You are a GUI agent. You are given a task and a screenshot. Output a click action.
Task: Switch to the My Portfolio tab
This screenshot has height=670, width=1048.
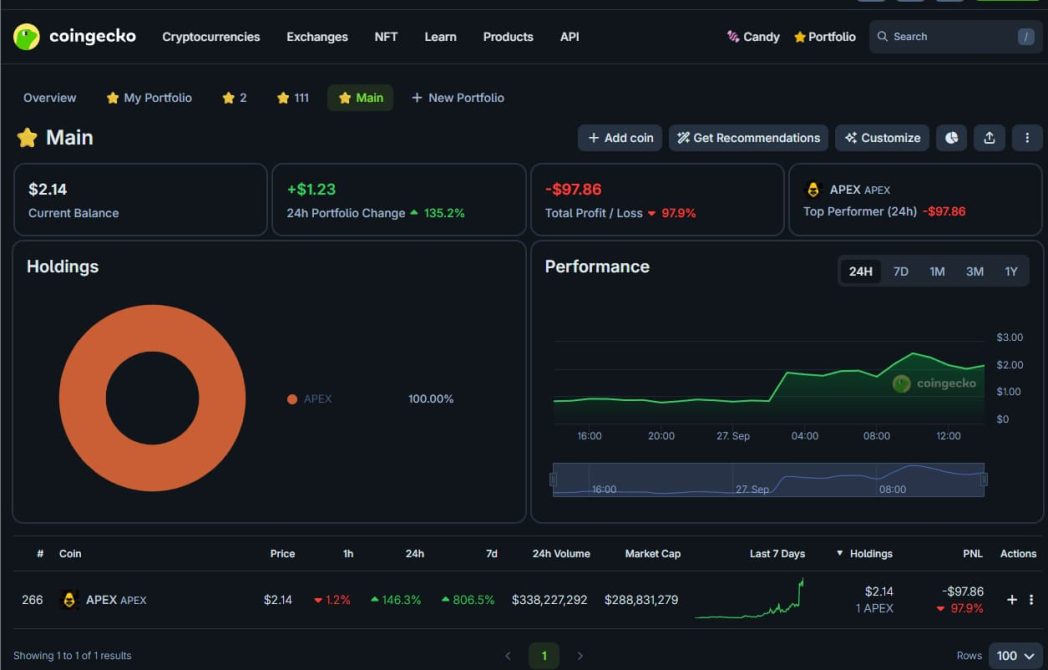149,98
